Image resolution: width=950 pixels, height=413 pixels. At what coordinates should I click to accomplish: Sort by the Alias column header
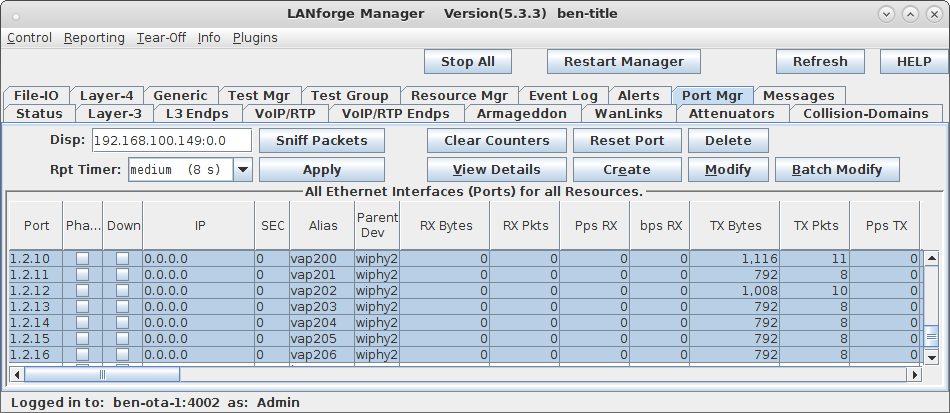(x=322, y=225)
